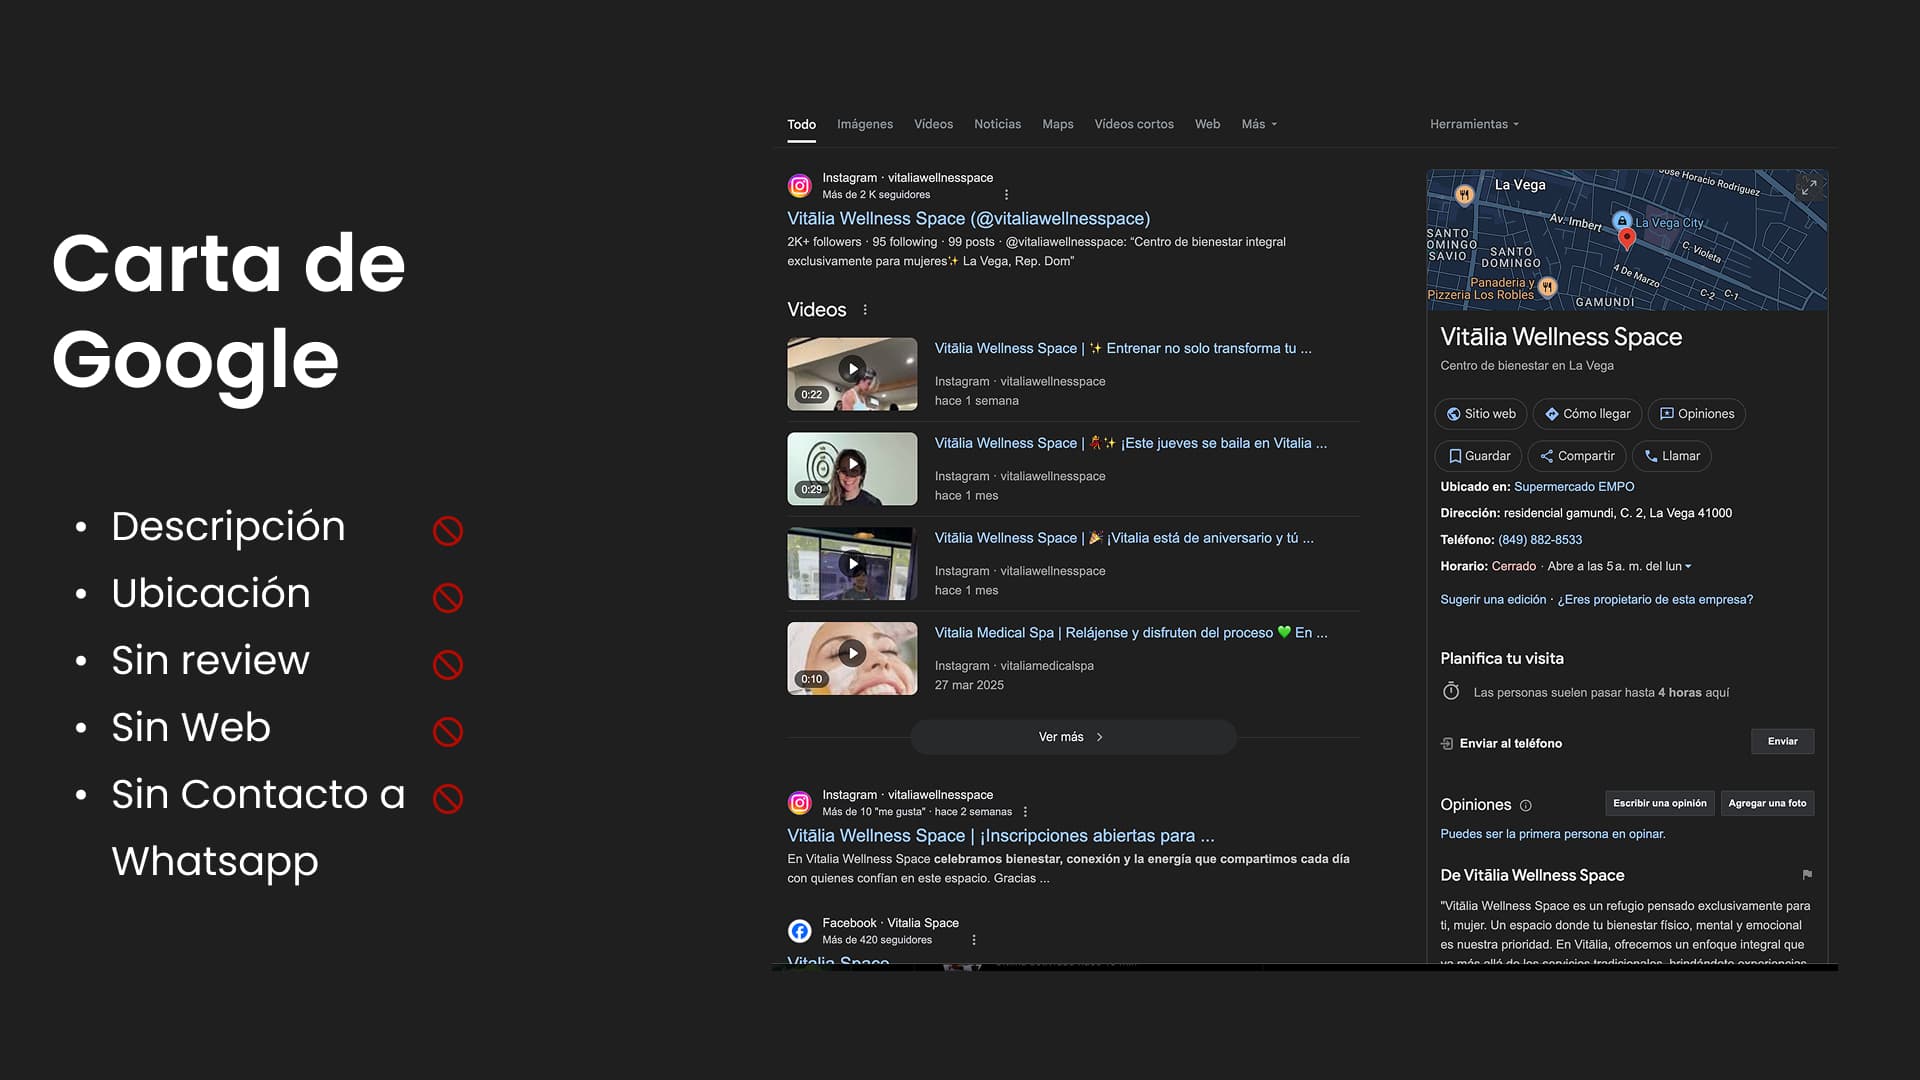Select the 'Planifica tu visita' heading

[1502, 659]
